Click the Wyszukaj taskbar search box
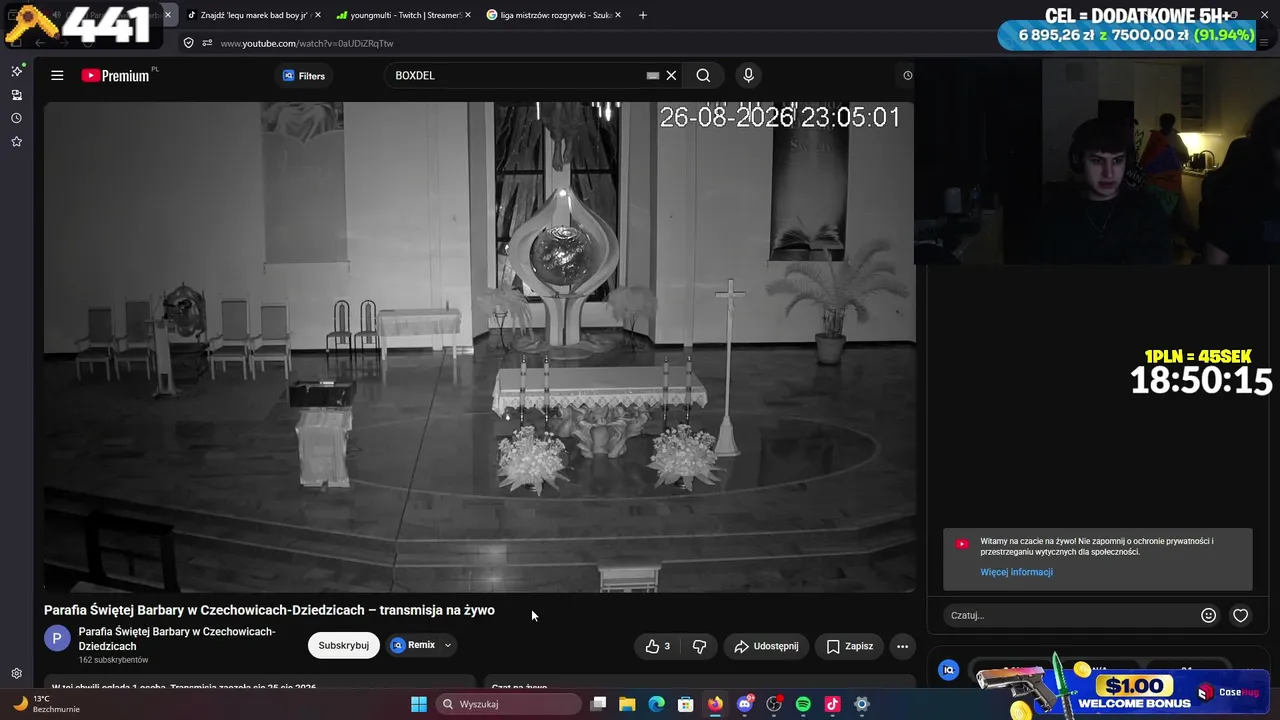 [510, 704]
